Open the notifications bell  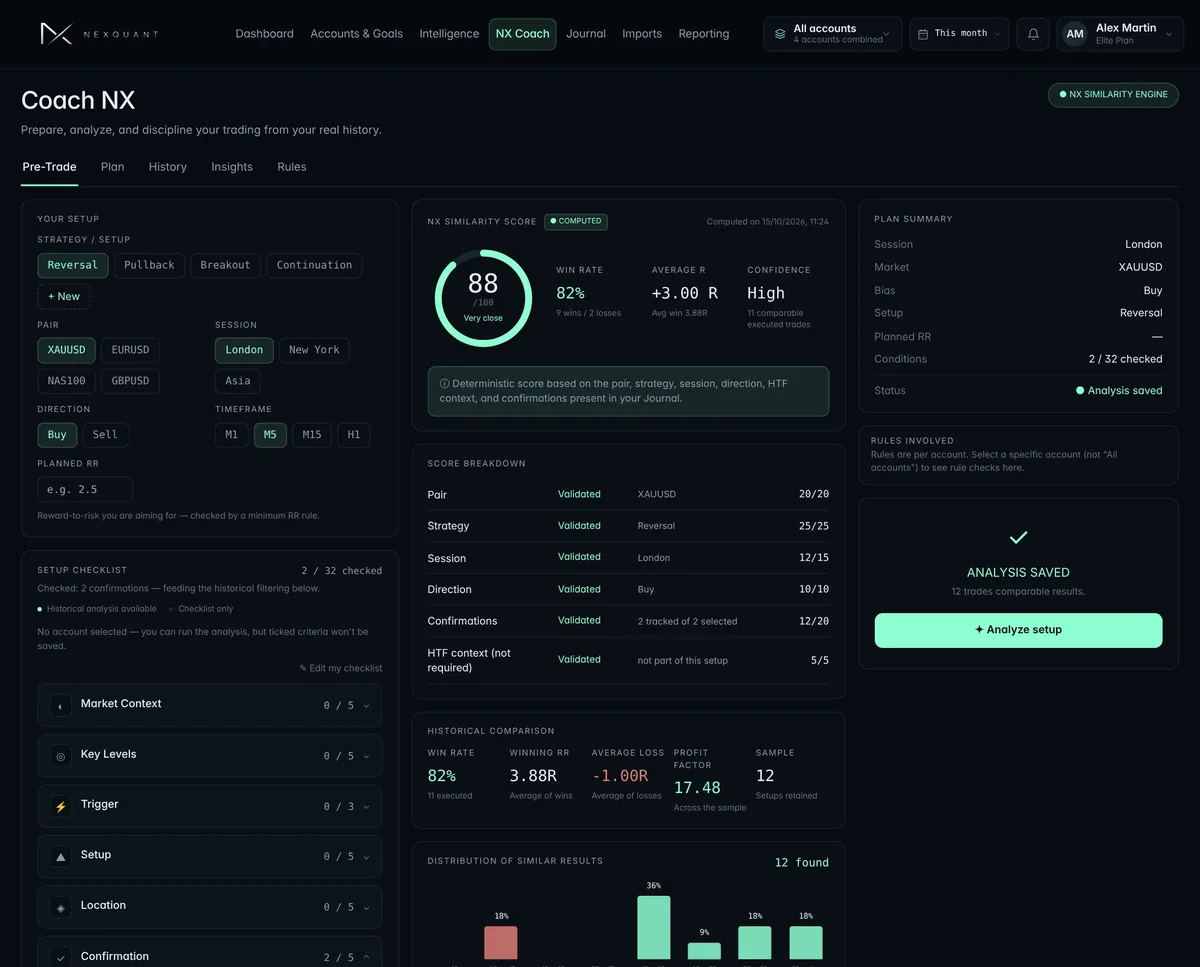[1033, 34]
